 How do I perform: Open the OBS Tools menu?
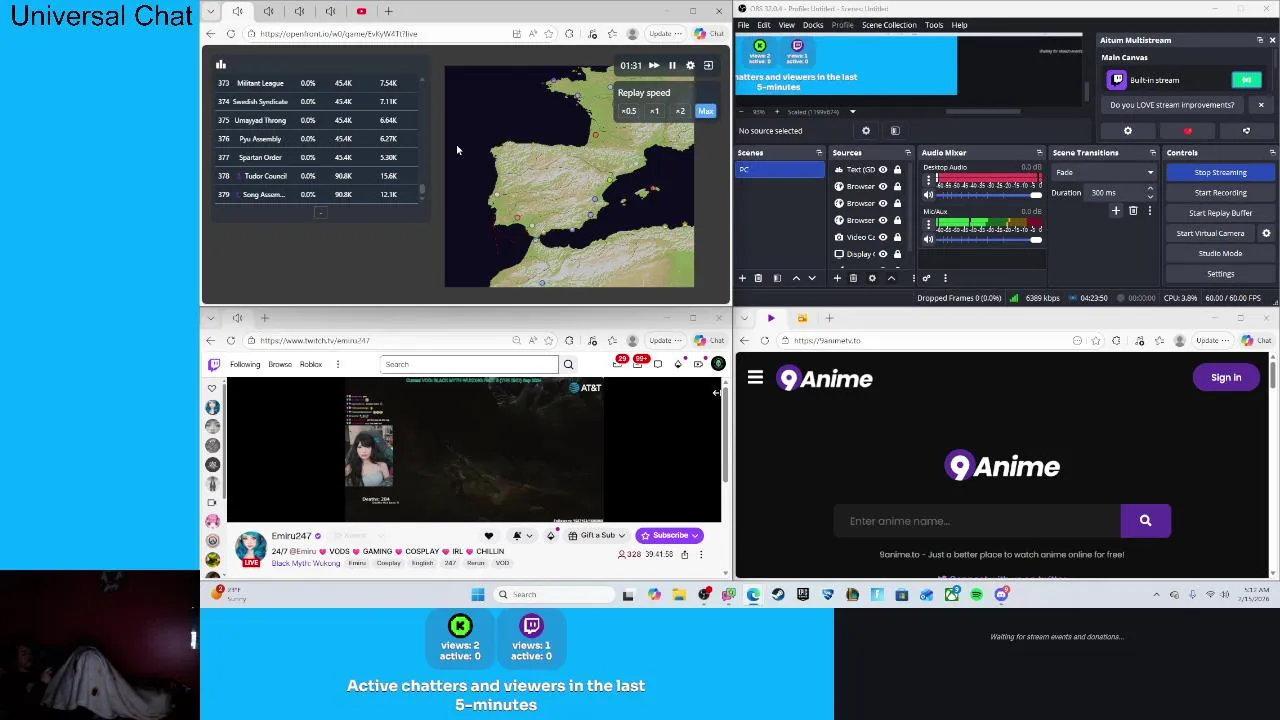click(x=933, y=25)
